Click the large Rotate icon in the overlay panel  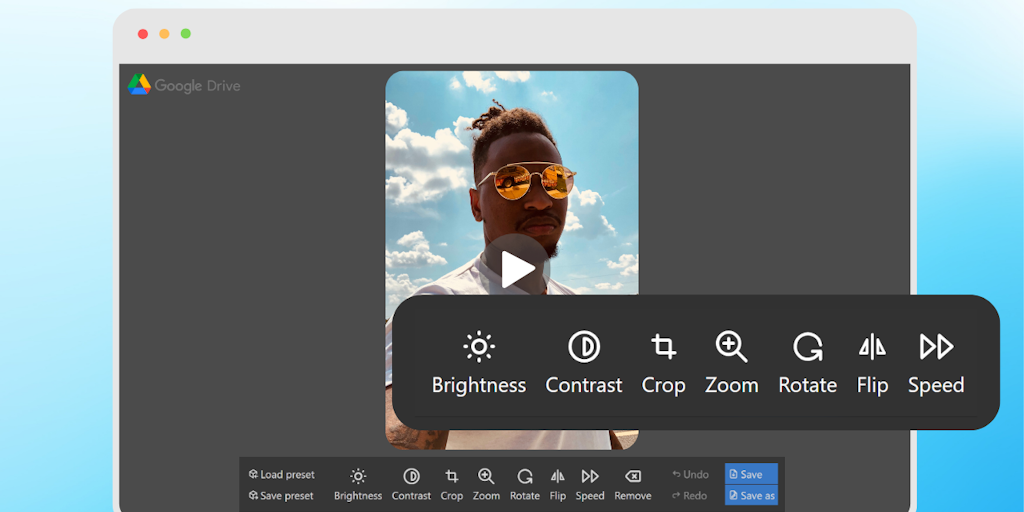point(808,347)
